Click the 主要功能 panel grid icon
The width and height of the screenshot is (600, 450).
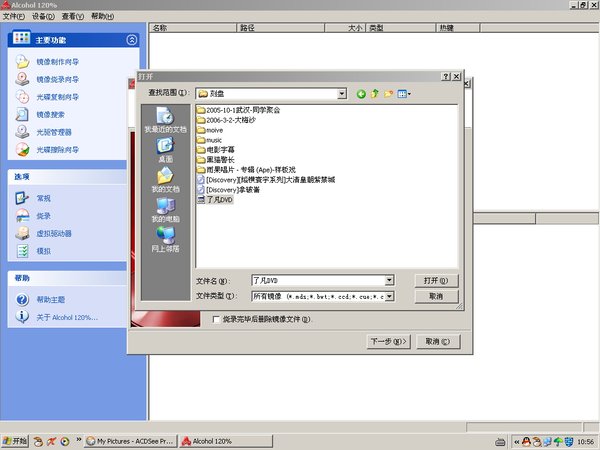coord(21,38)
